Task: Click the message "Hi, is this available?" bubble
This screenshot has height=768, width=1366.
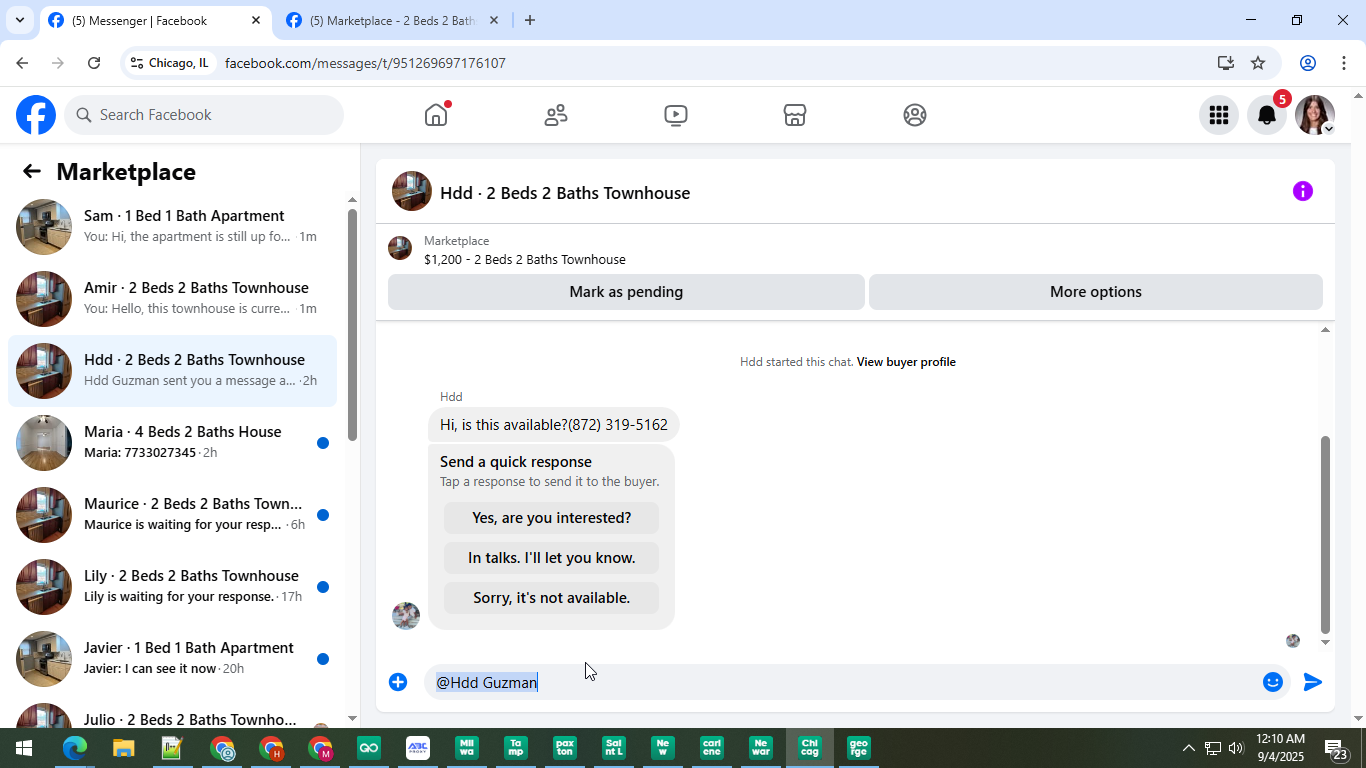Action: pos(554,425)
